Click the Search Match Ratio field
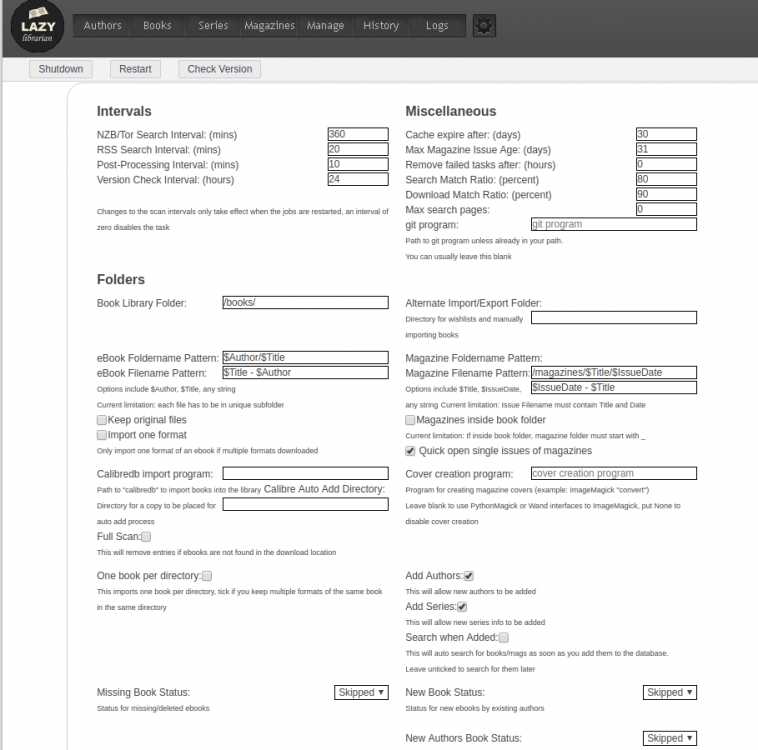The image size is (758, 750). 666,179
